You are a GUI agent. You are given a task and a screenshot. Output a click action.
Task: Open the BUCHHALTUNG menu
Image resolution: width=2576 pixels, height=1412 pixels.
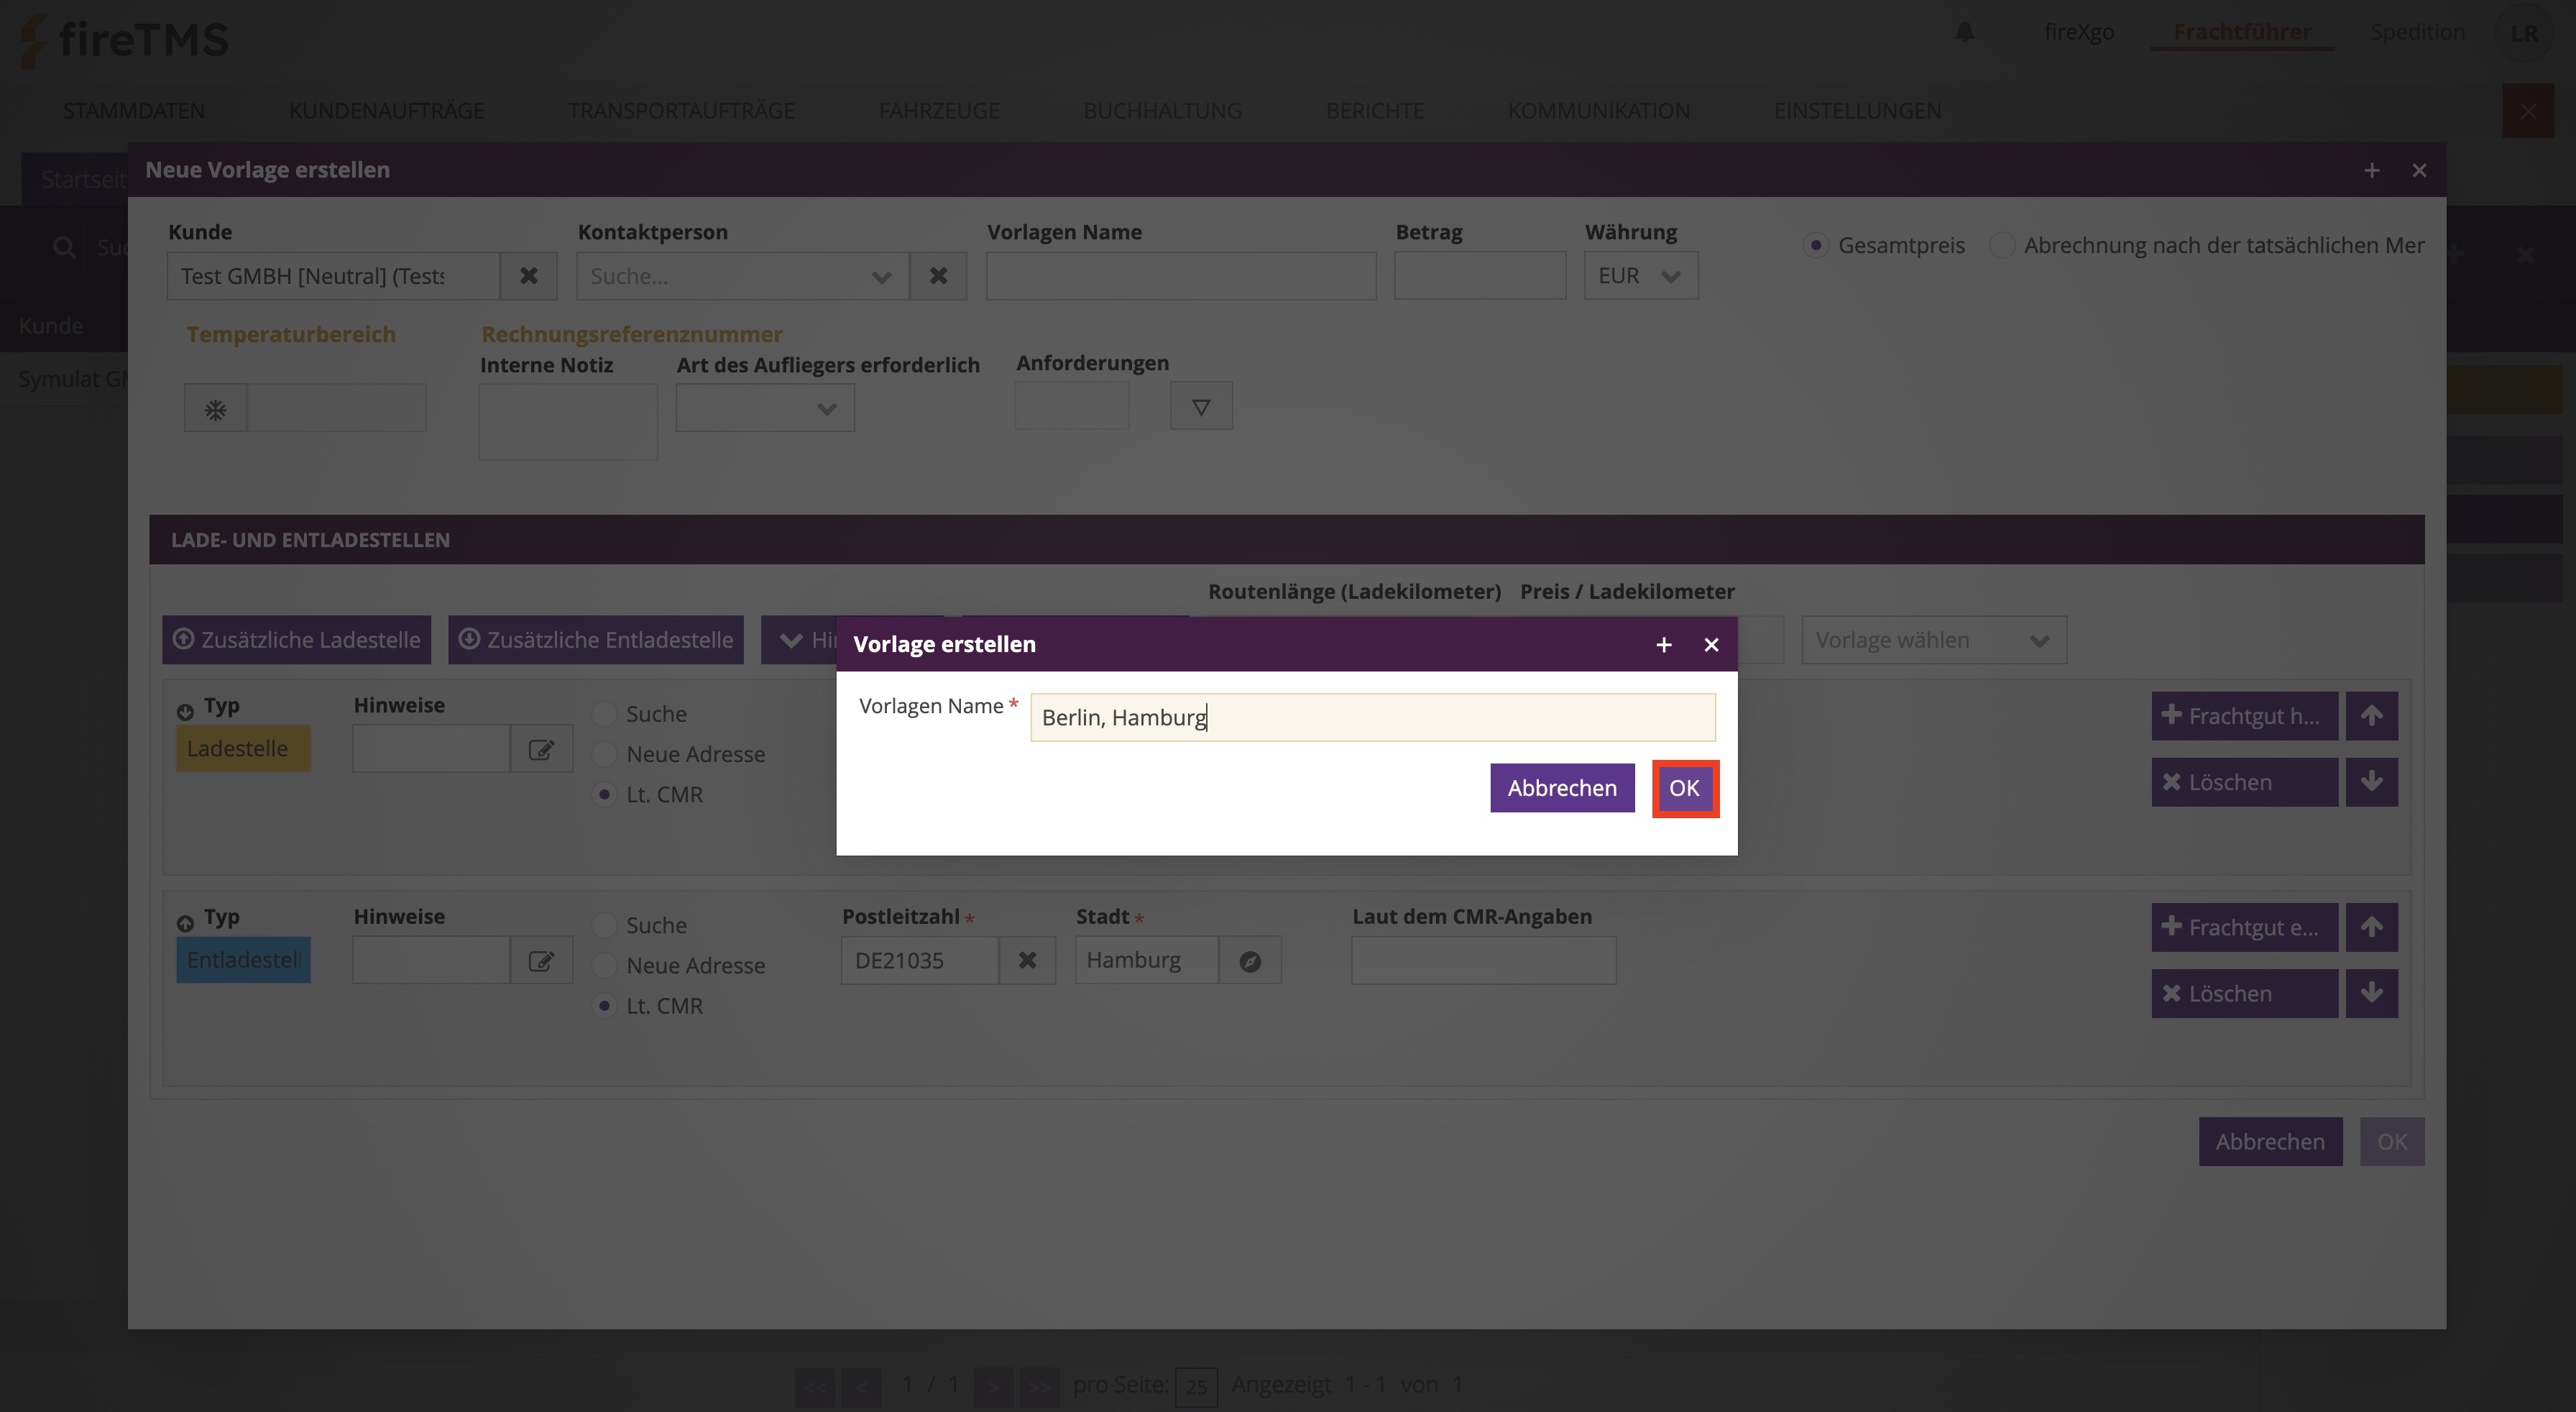click(1163, 111)
